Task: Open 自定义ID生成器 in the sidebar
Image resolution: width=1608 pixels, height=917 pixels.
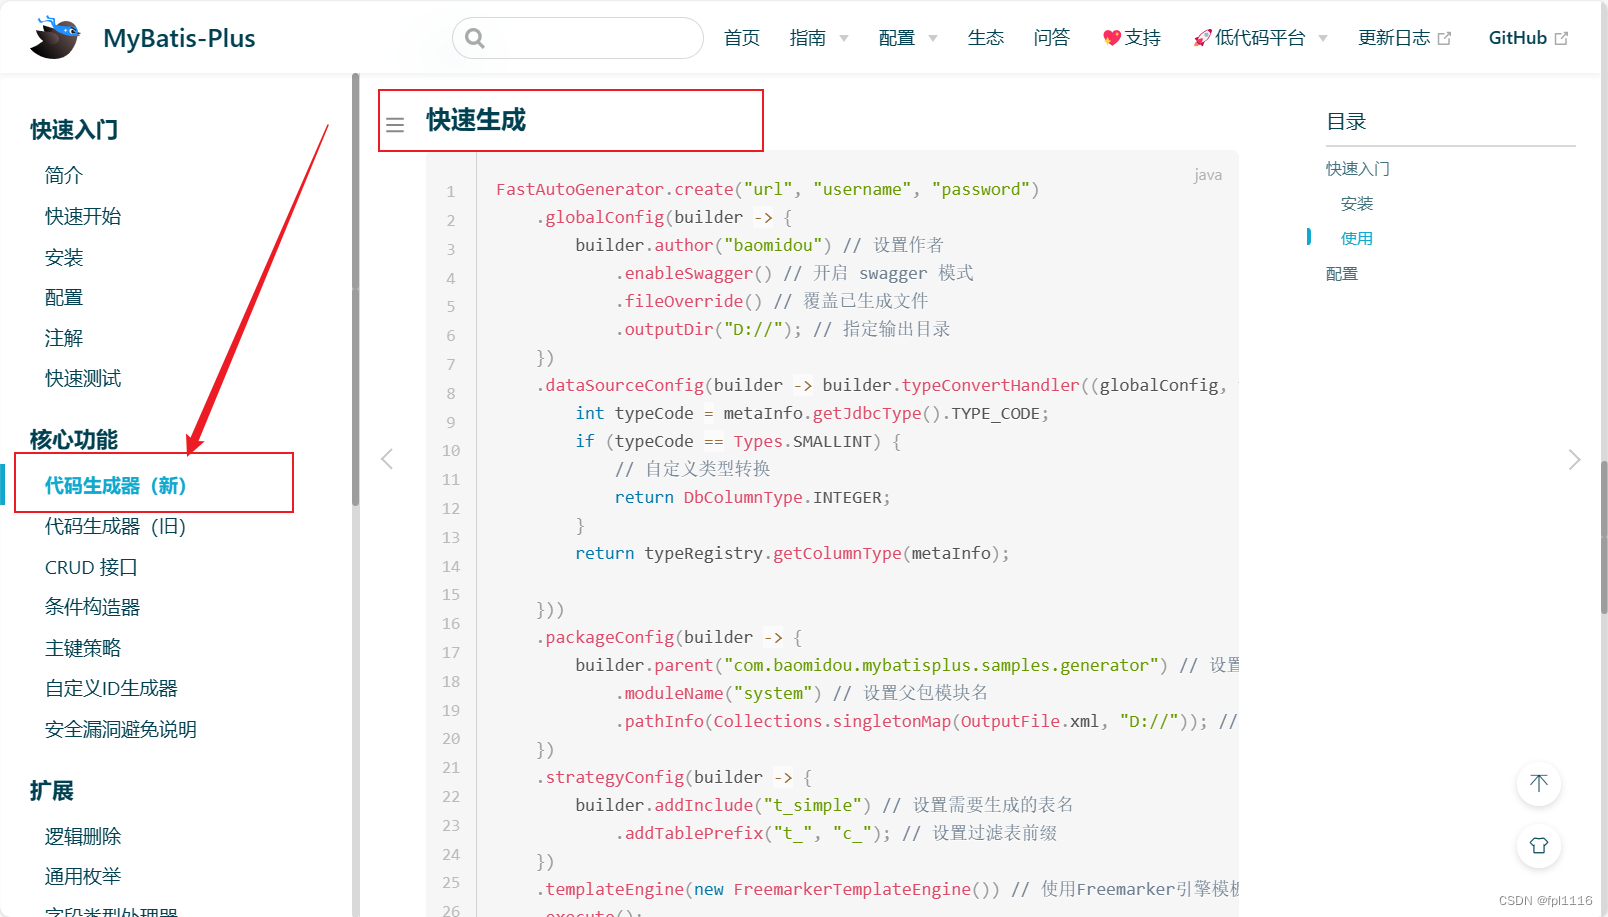Action: coord(111,688)
